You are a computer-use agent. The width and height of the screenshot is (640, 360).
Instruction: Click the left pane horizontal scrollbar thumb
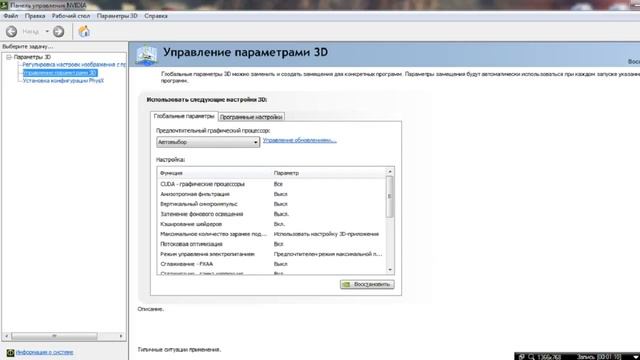(54, 336)
